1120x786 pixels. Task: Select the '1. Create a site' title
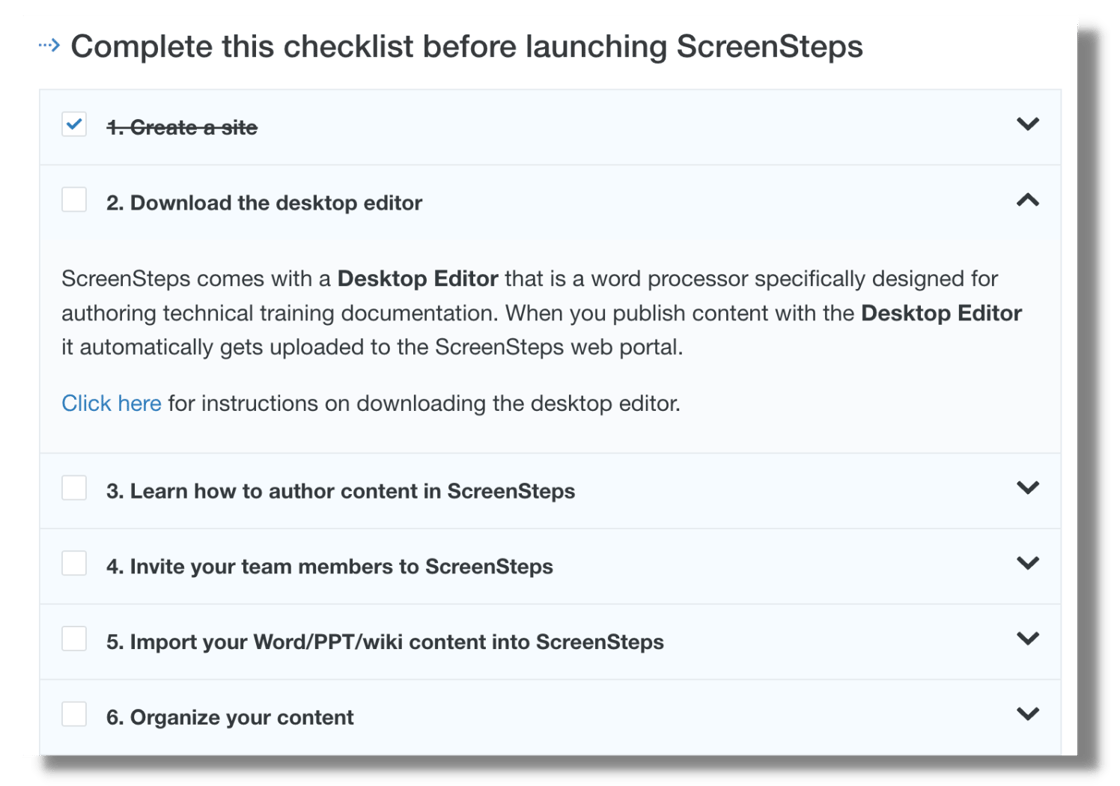pos(182,128)
